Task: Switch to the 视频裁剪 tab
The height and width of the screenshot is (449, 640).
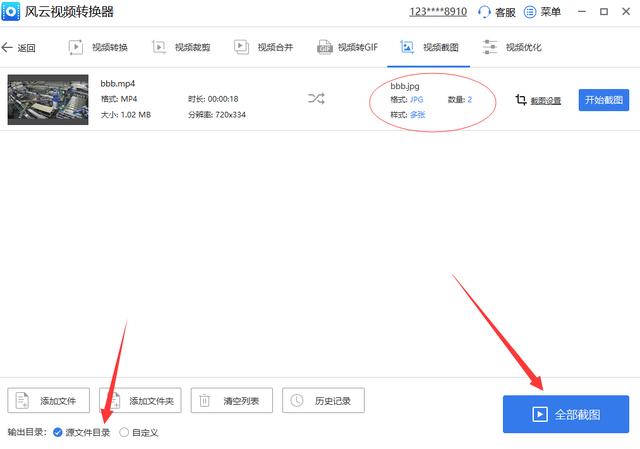Action: 181,47
